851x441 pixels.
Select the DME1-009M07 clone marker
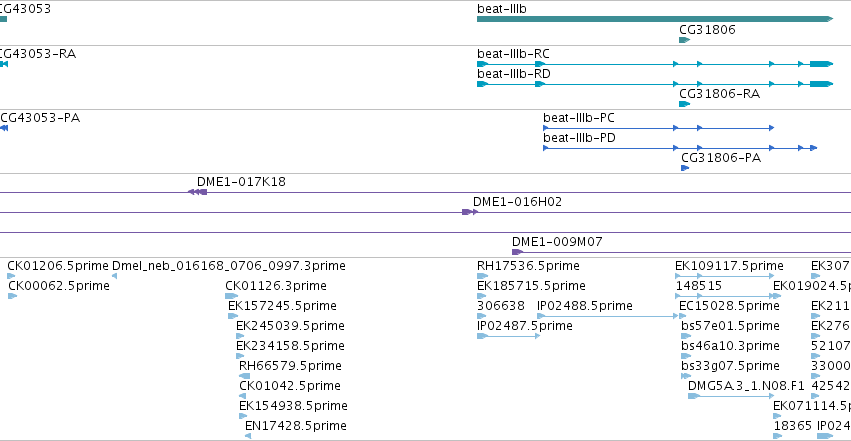point(517,252)
